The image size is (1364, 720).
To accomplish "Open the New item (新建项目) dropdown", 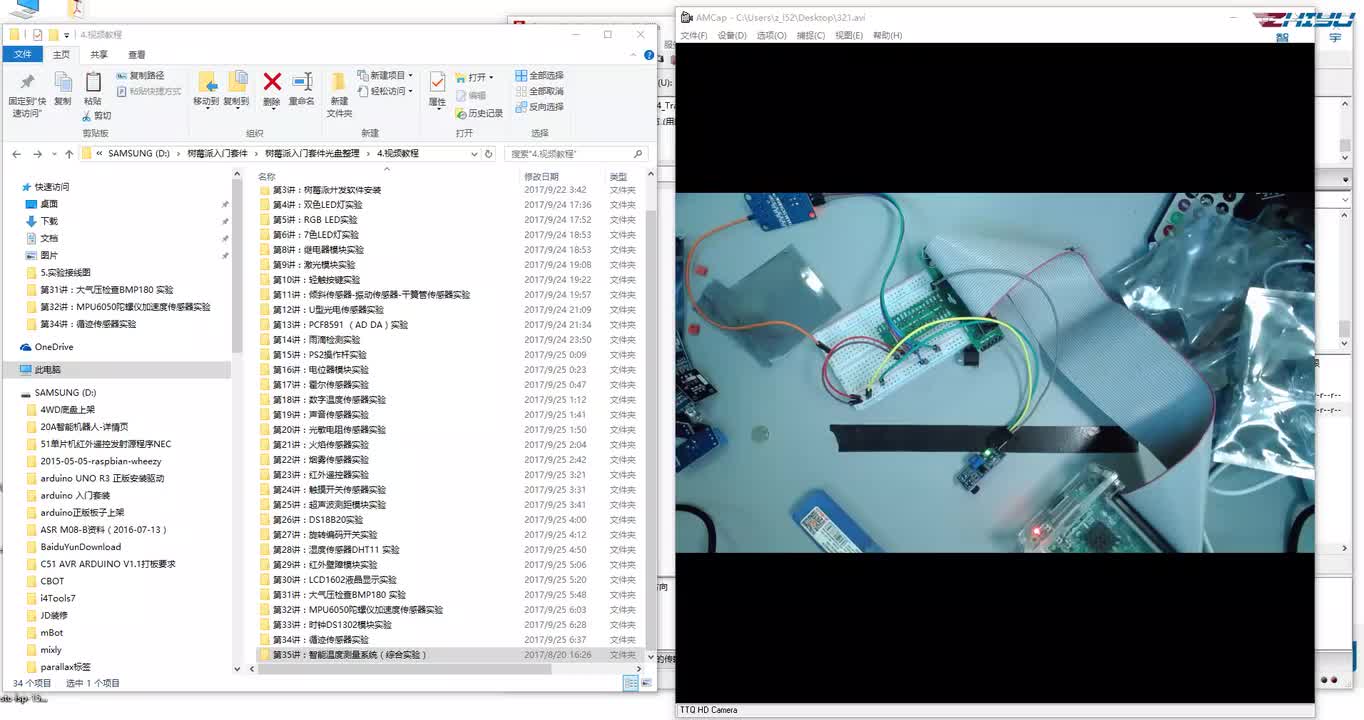I will coord(385,76).
